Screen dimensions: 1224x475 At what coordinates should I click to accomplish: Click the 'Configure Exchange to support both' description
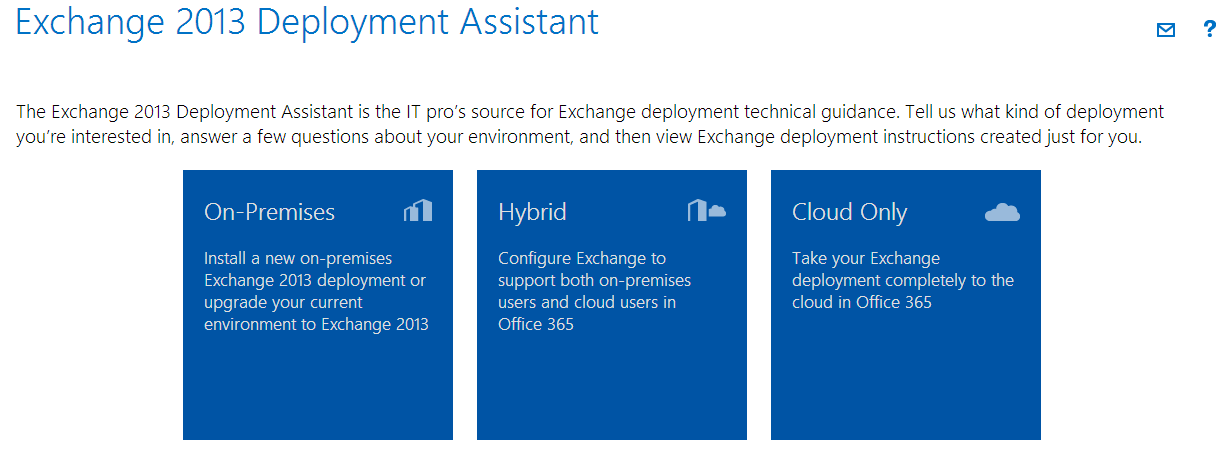[595, 291]
